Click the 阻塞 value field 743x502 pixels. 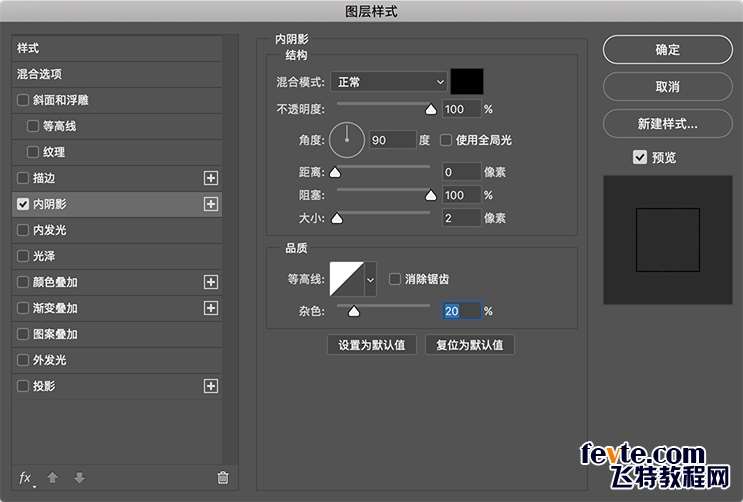461,195
